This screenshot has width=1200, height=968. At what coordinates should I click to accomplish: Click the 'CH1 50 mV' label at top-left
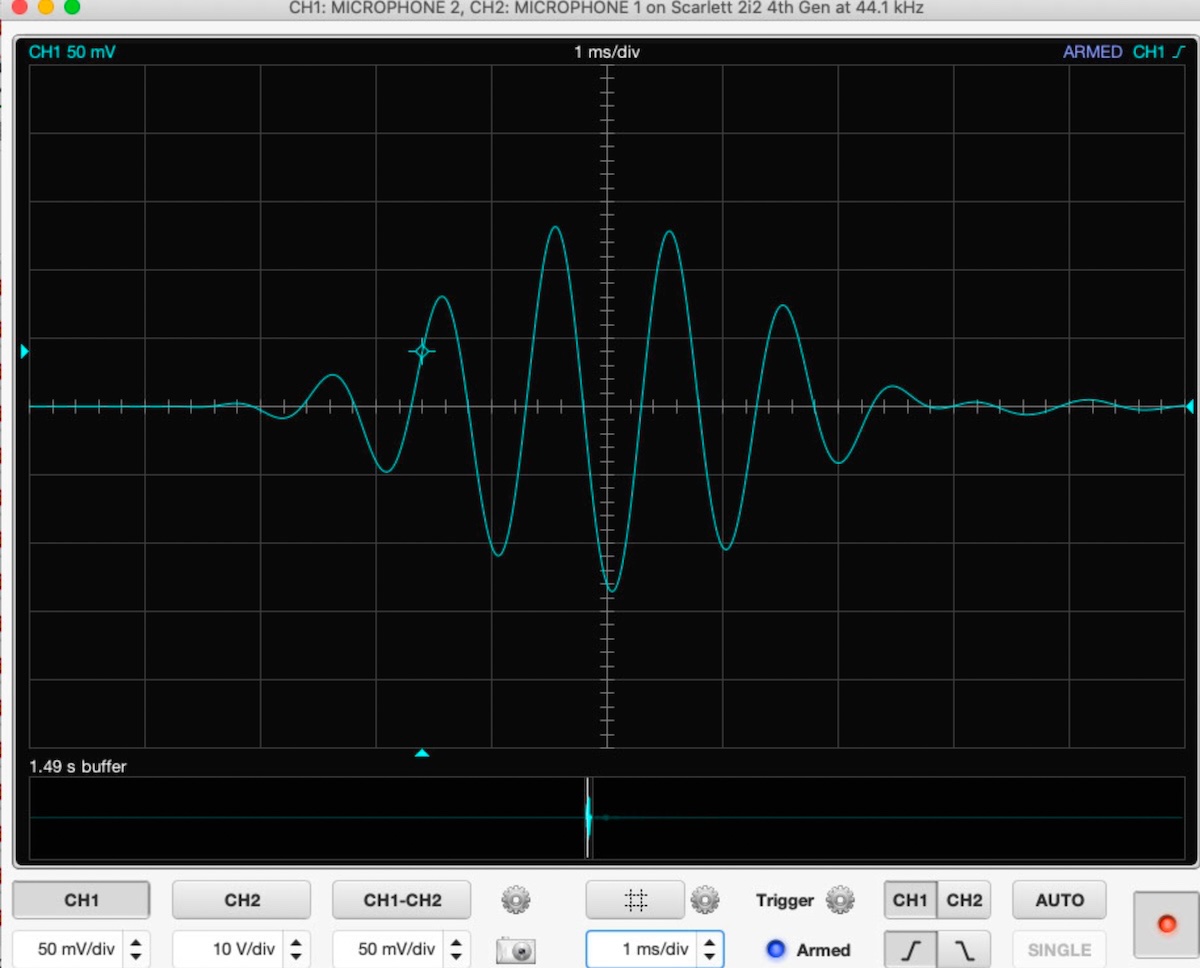(72, 51)
